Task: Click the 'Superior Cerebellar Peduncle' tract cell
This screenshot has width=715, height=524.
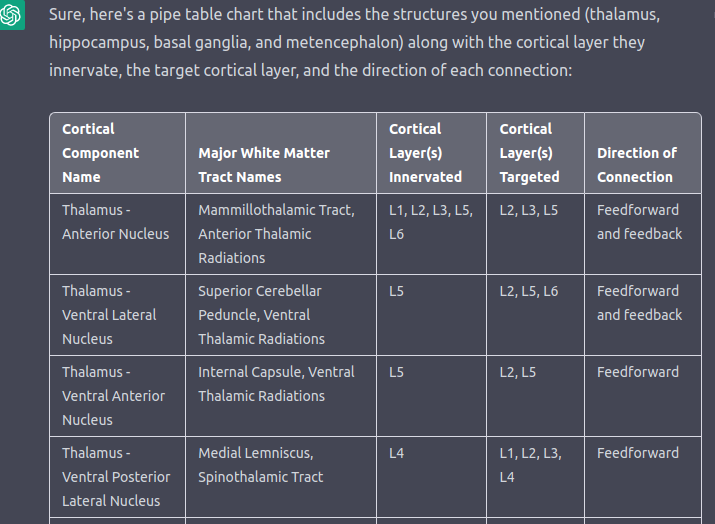Action: pyautogui.click(x=281, y=315)
